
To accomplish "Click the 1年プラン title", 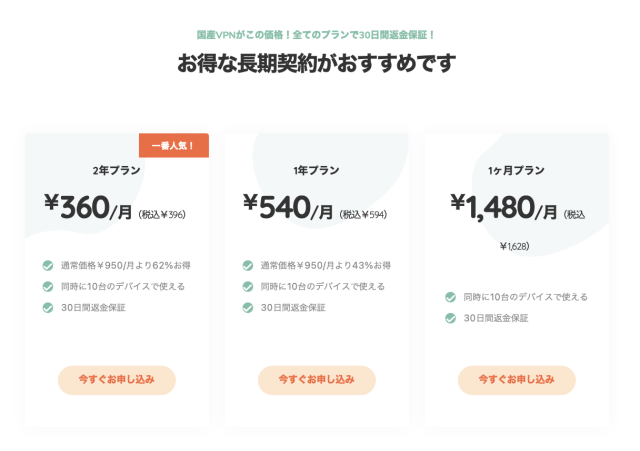I will pyautogui.click(x=317, y=170).
